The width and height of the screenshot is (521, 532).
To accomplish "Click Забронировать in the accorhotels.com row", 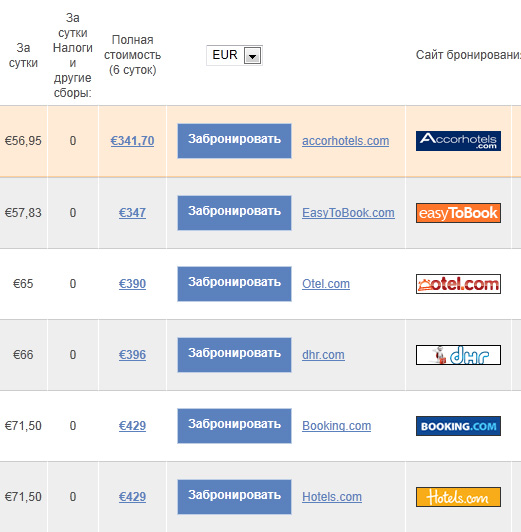I will 234,141.
